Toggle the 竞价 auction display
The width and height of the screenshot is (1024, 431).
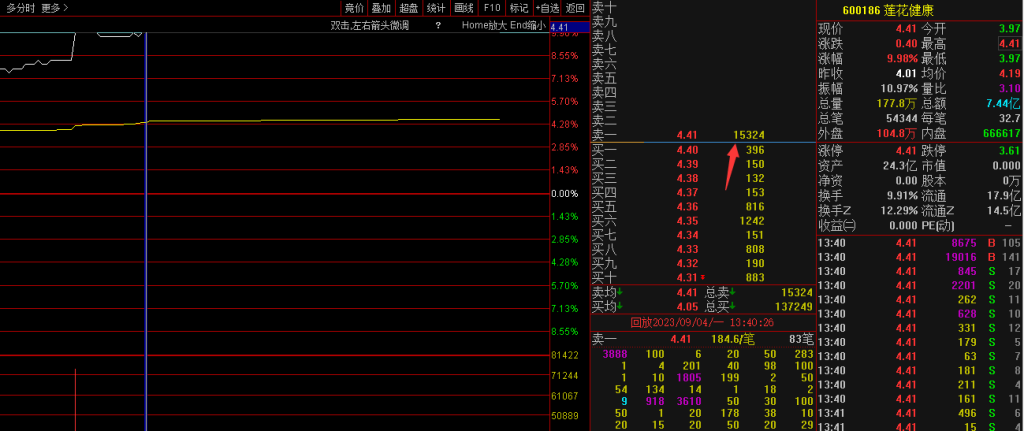tap(354, 8)
